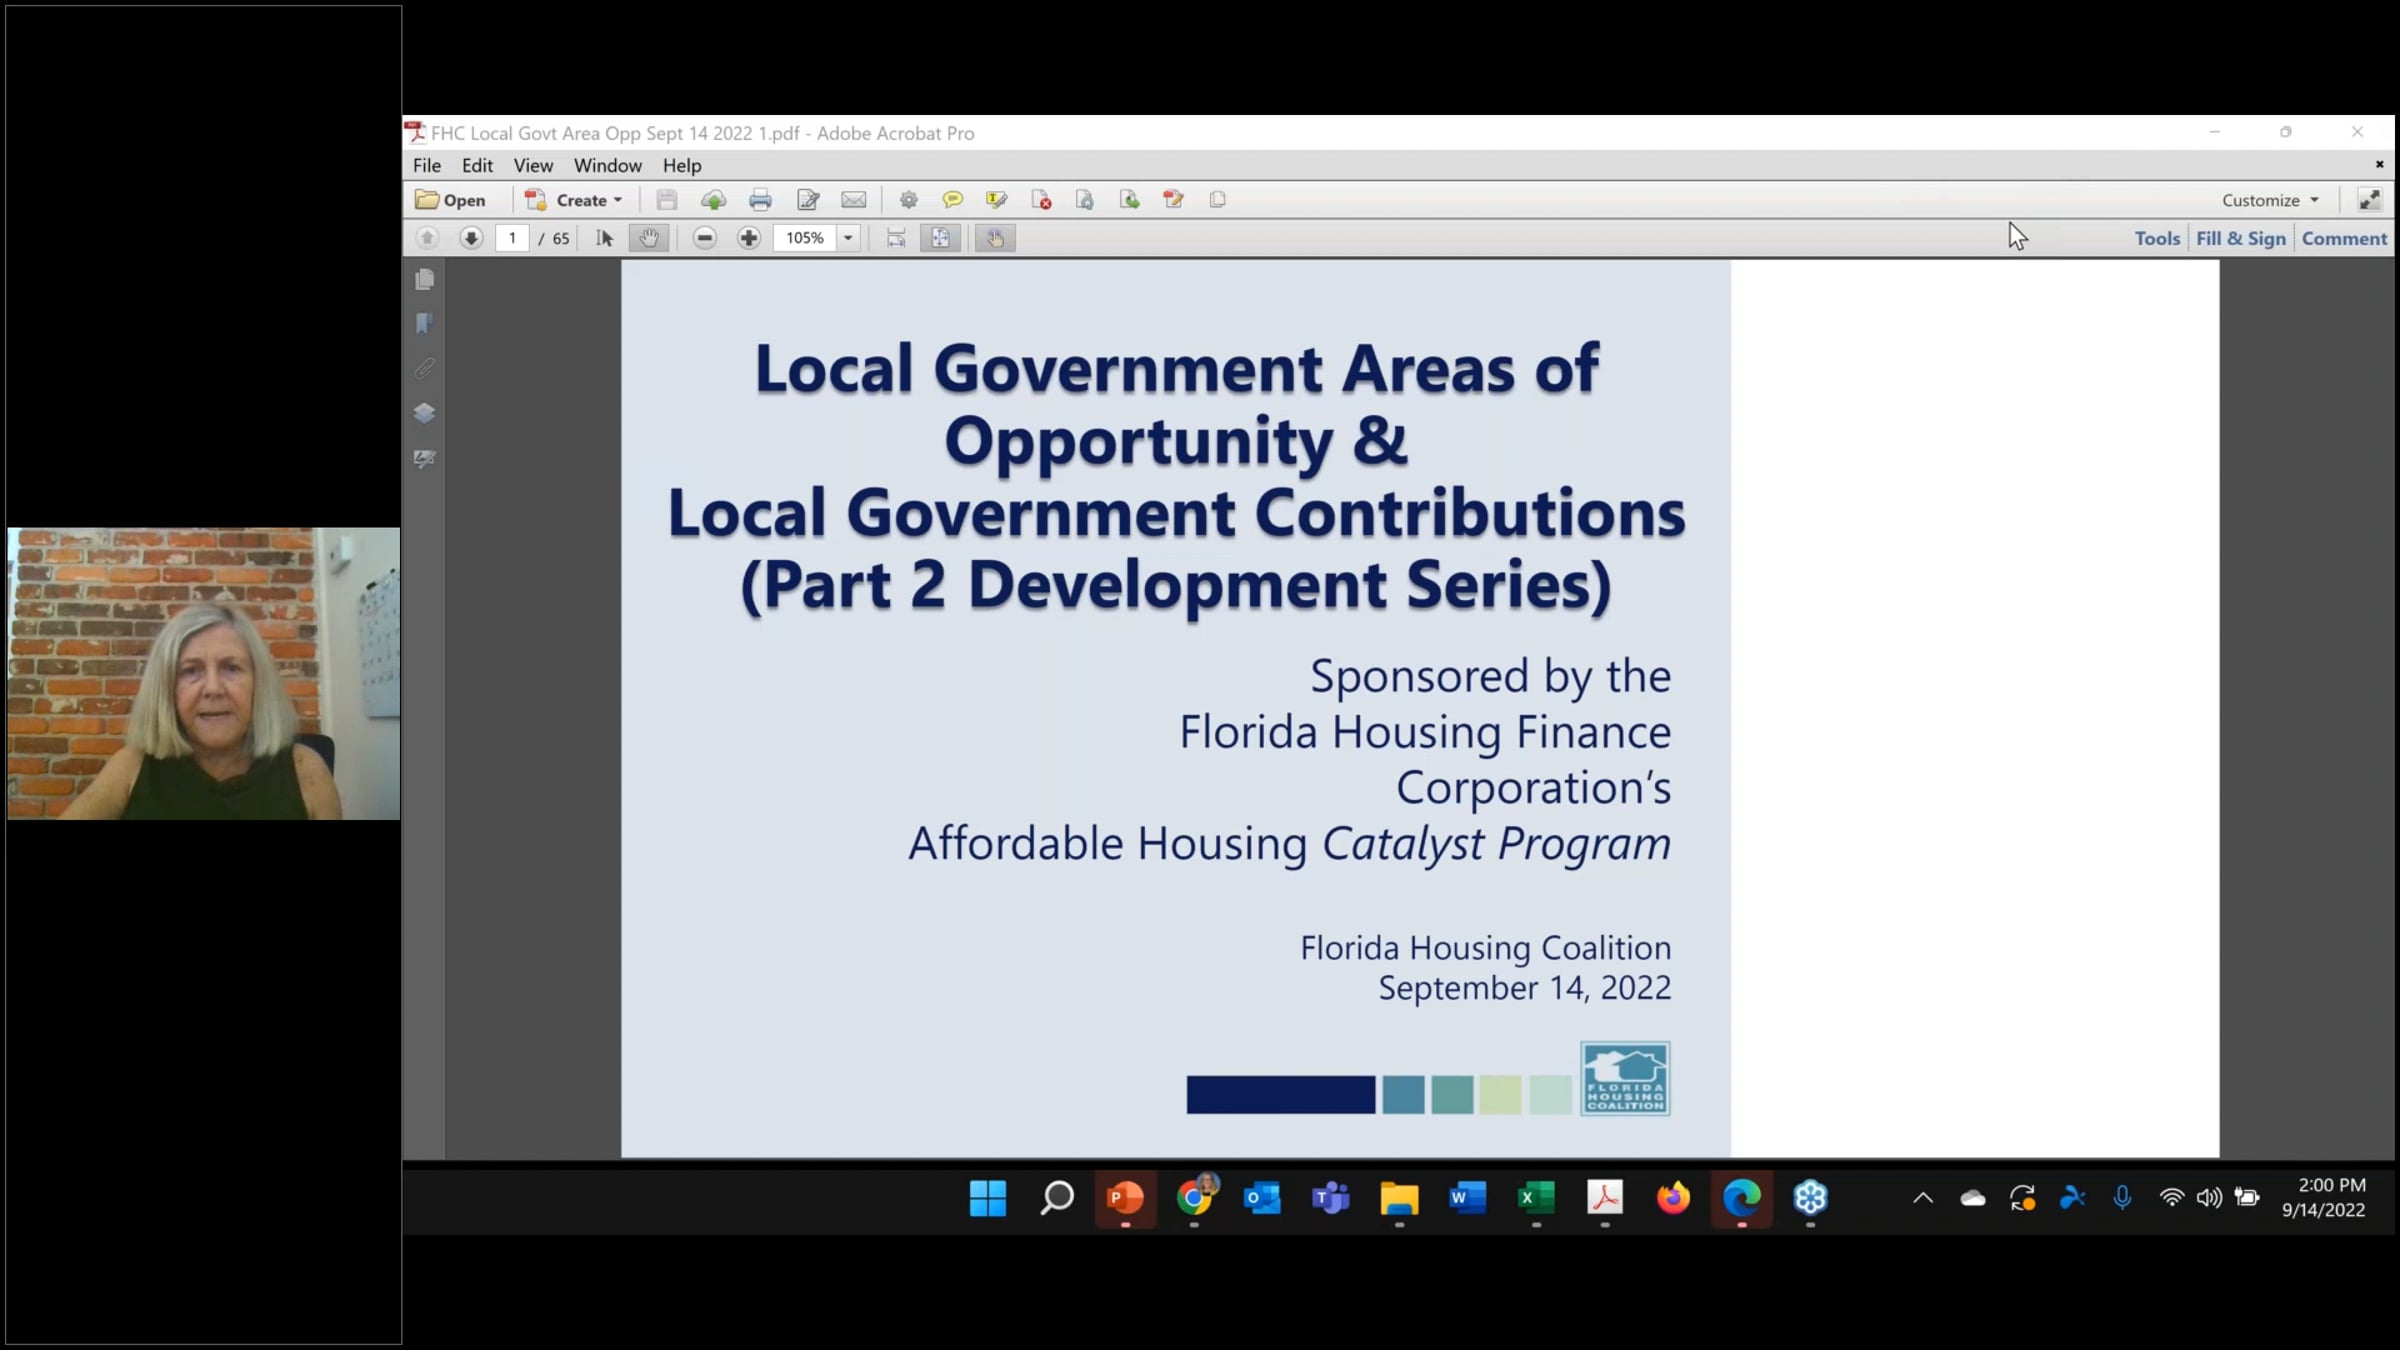The image size is (2400, 1350).
Task: Click the extract pages icon
Action: click(1129, 200)
